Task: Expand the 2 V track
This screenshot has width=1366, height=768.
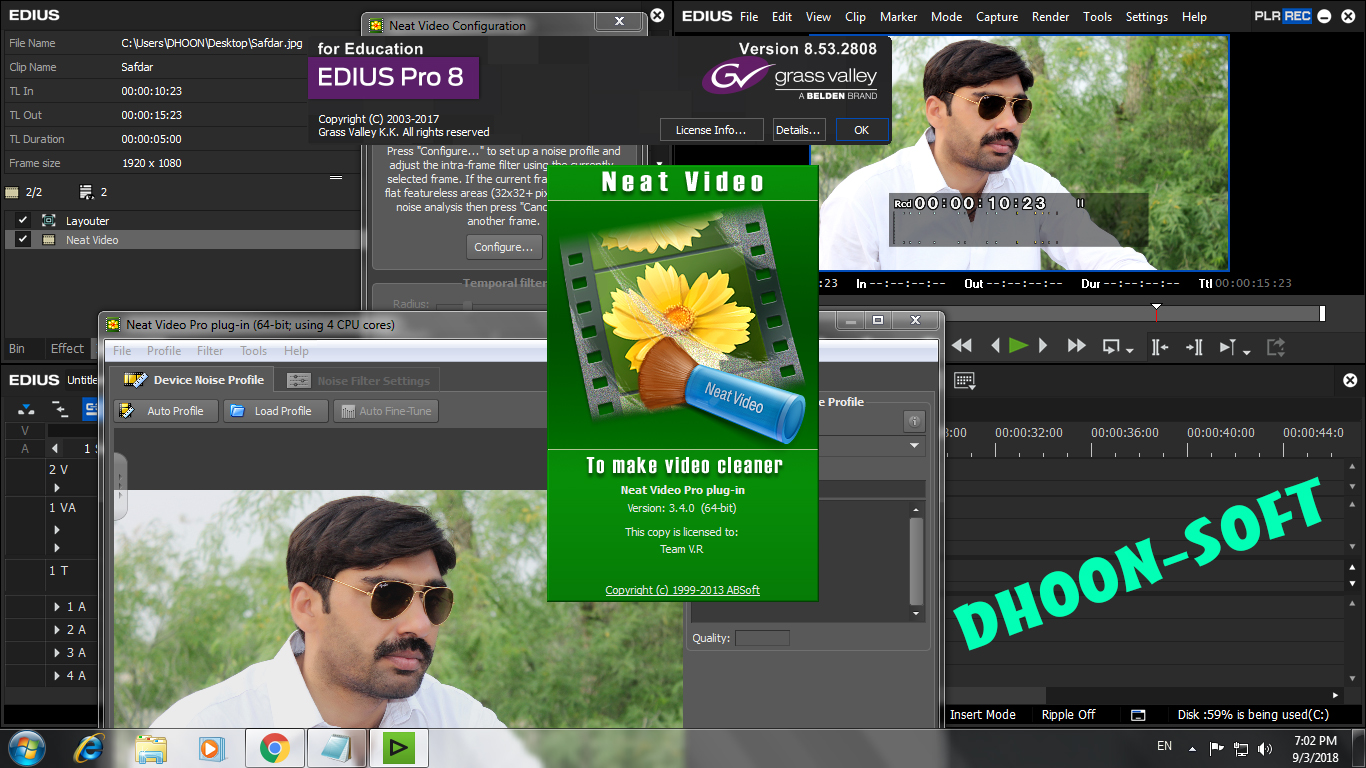Action: pos(57,487)
